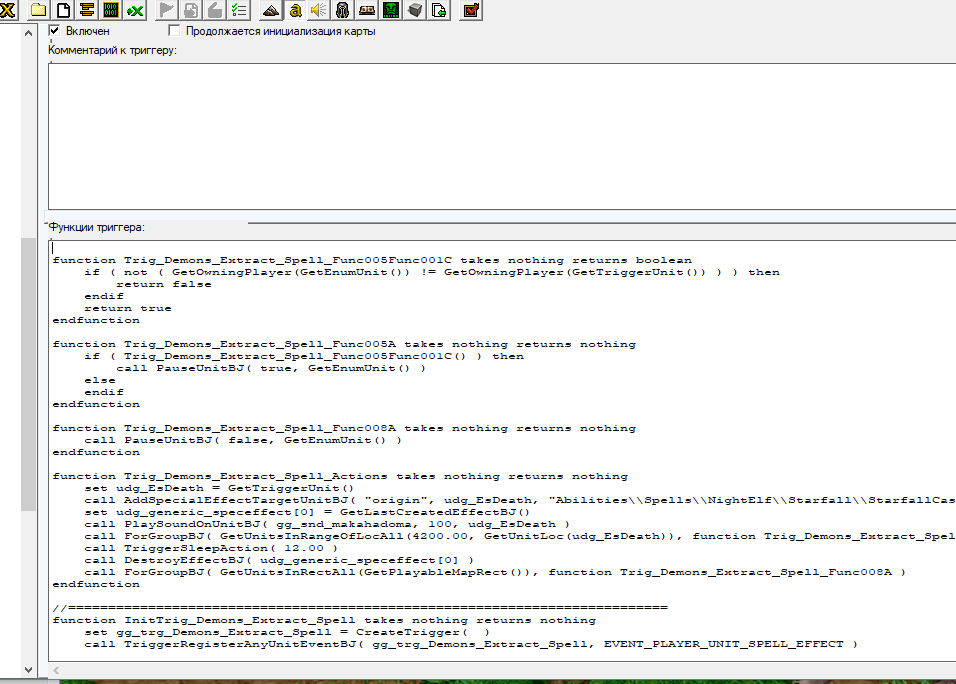Click the '//=====' separator comment line
956x684 pixels.
[360, 608]
